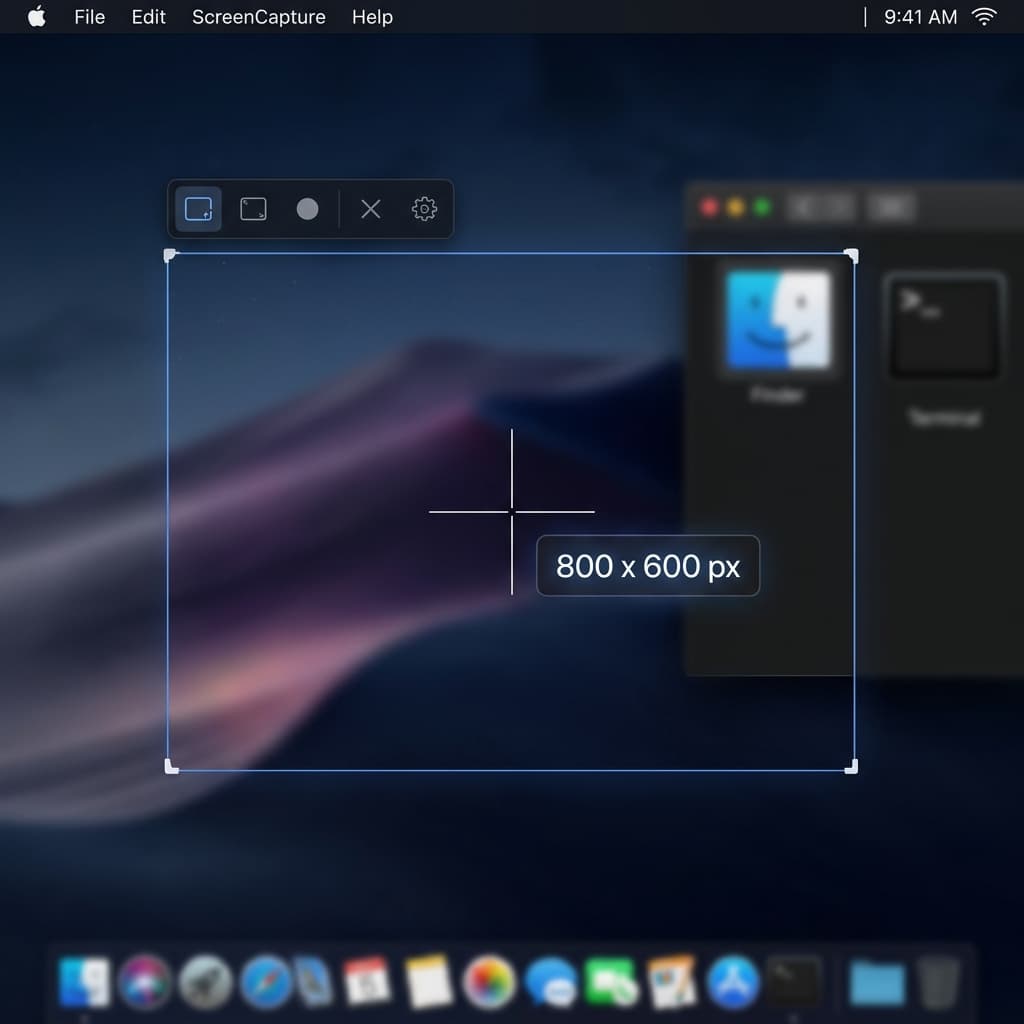Select the window capture tool
The height and width of the screenshot is (1024, 1024).
(x=252, y=209)
